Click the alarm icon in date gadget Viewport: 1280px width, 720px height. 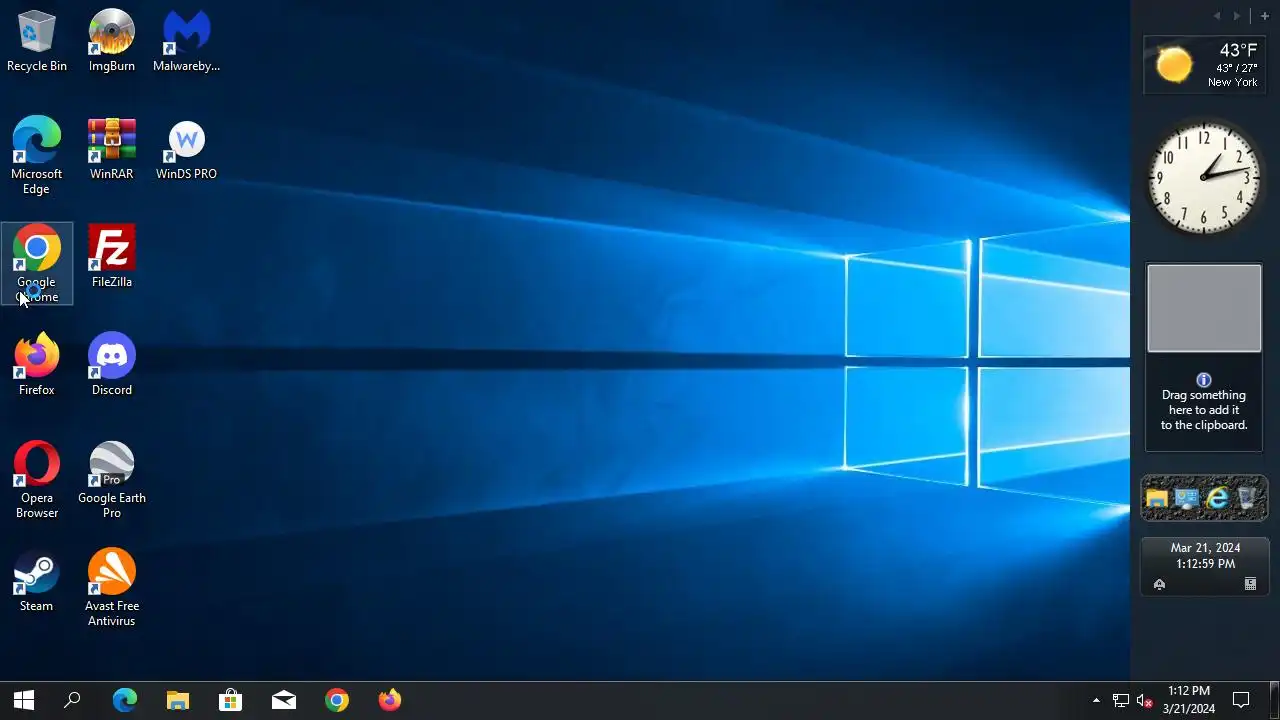tap(1159, 584)
